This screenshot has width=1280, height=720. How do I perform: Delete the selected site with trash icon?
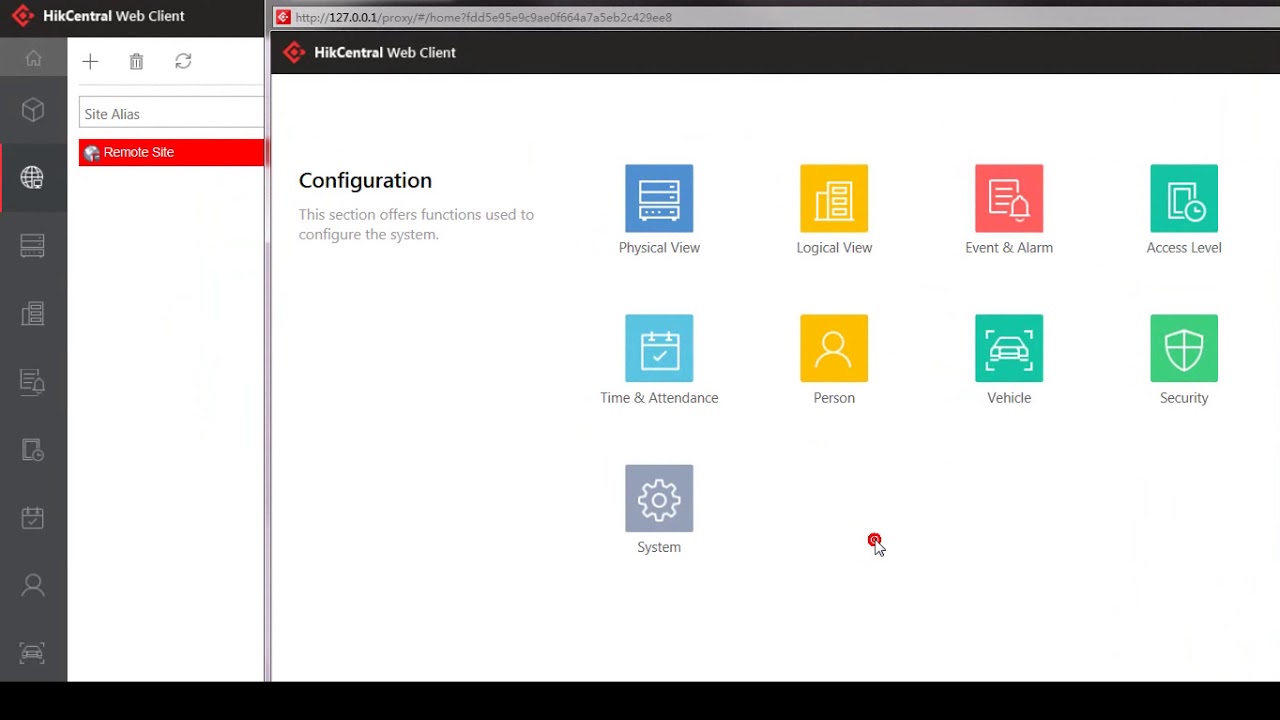click(x=136, y=62)
